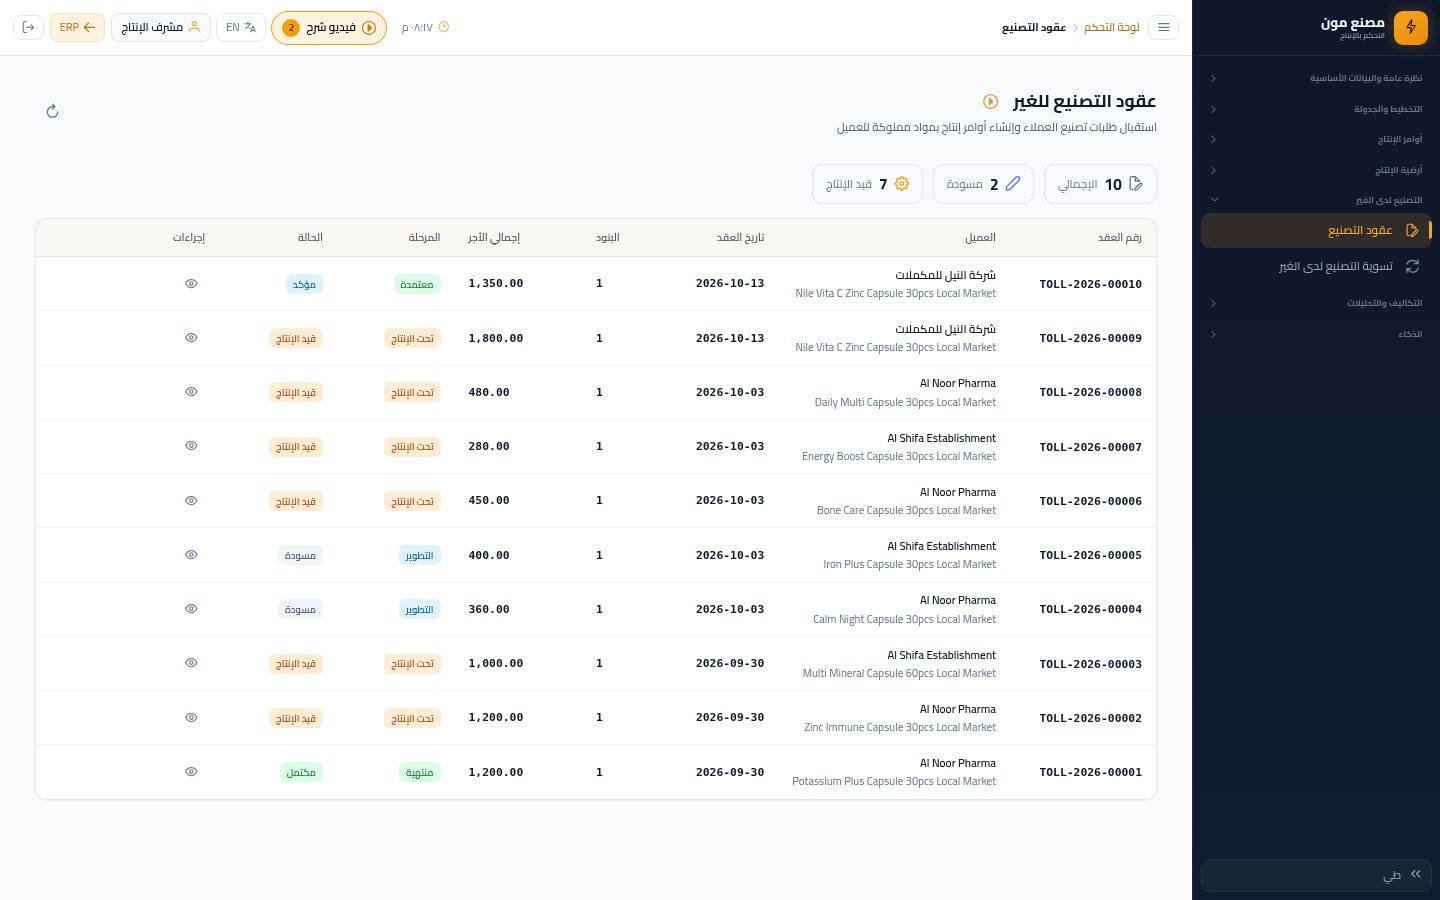This screenshot has width=1440, height=900.
Task: Click the pencil icon in مسودة card
Action: point(1013,184)
